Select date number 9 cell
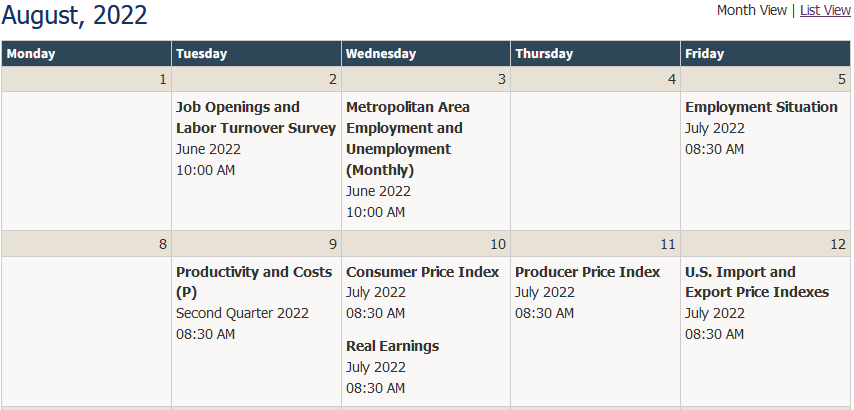 tap(257, 244)
